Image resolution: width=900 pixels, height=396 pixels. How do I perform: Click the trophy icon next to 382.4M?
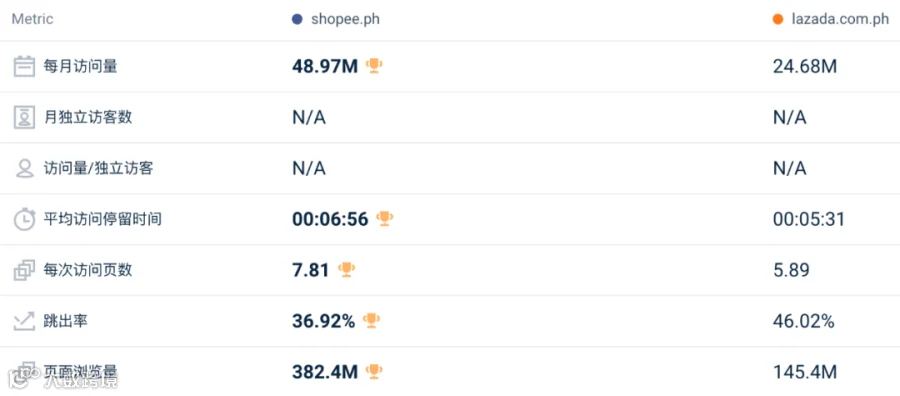click(374, 371)
